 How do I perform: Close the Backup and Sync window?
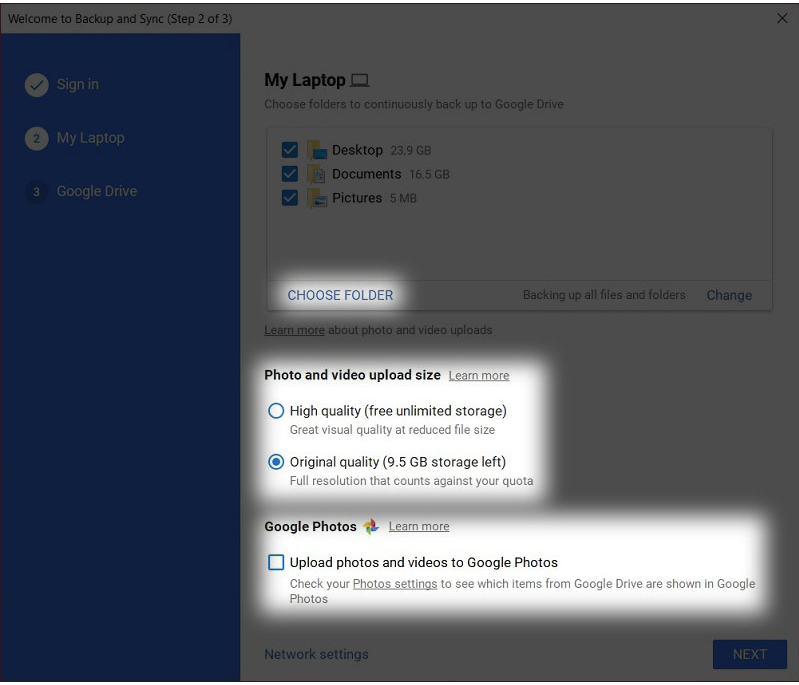click(x=782, y=19)
